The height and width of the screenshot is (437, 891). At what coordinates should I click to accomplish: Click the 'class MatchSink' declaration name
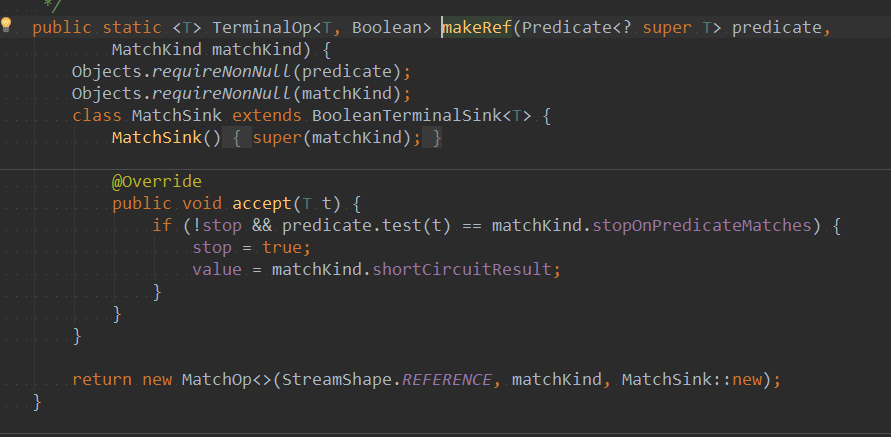tap(177, 116)
